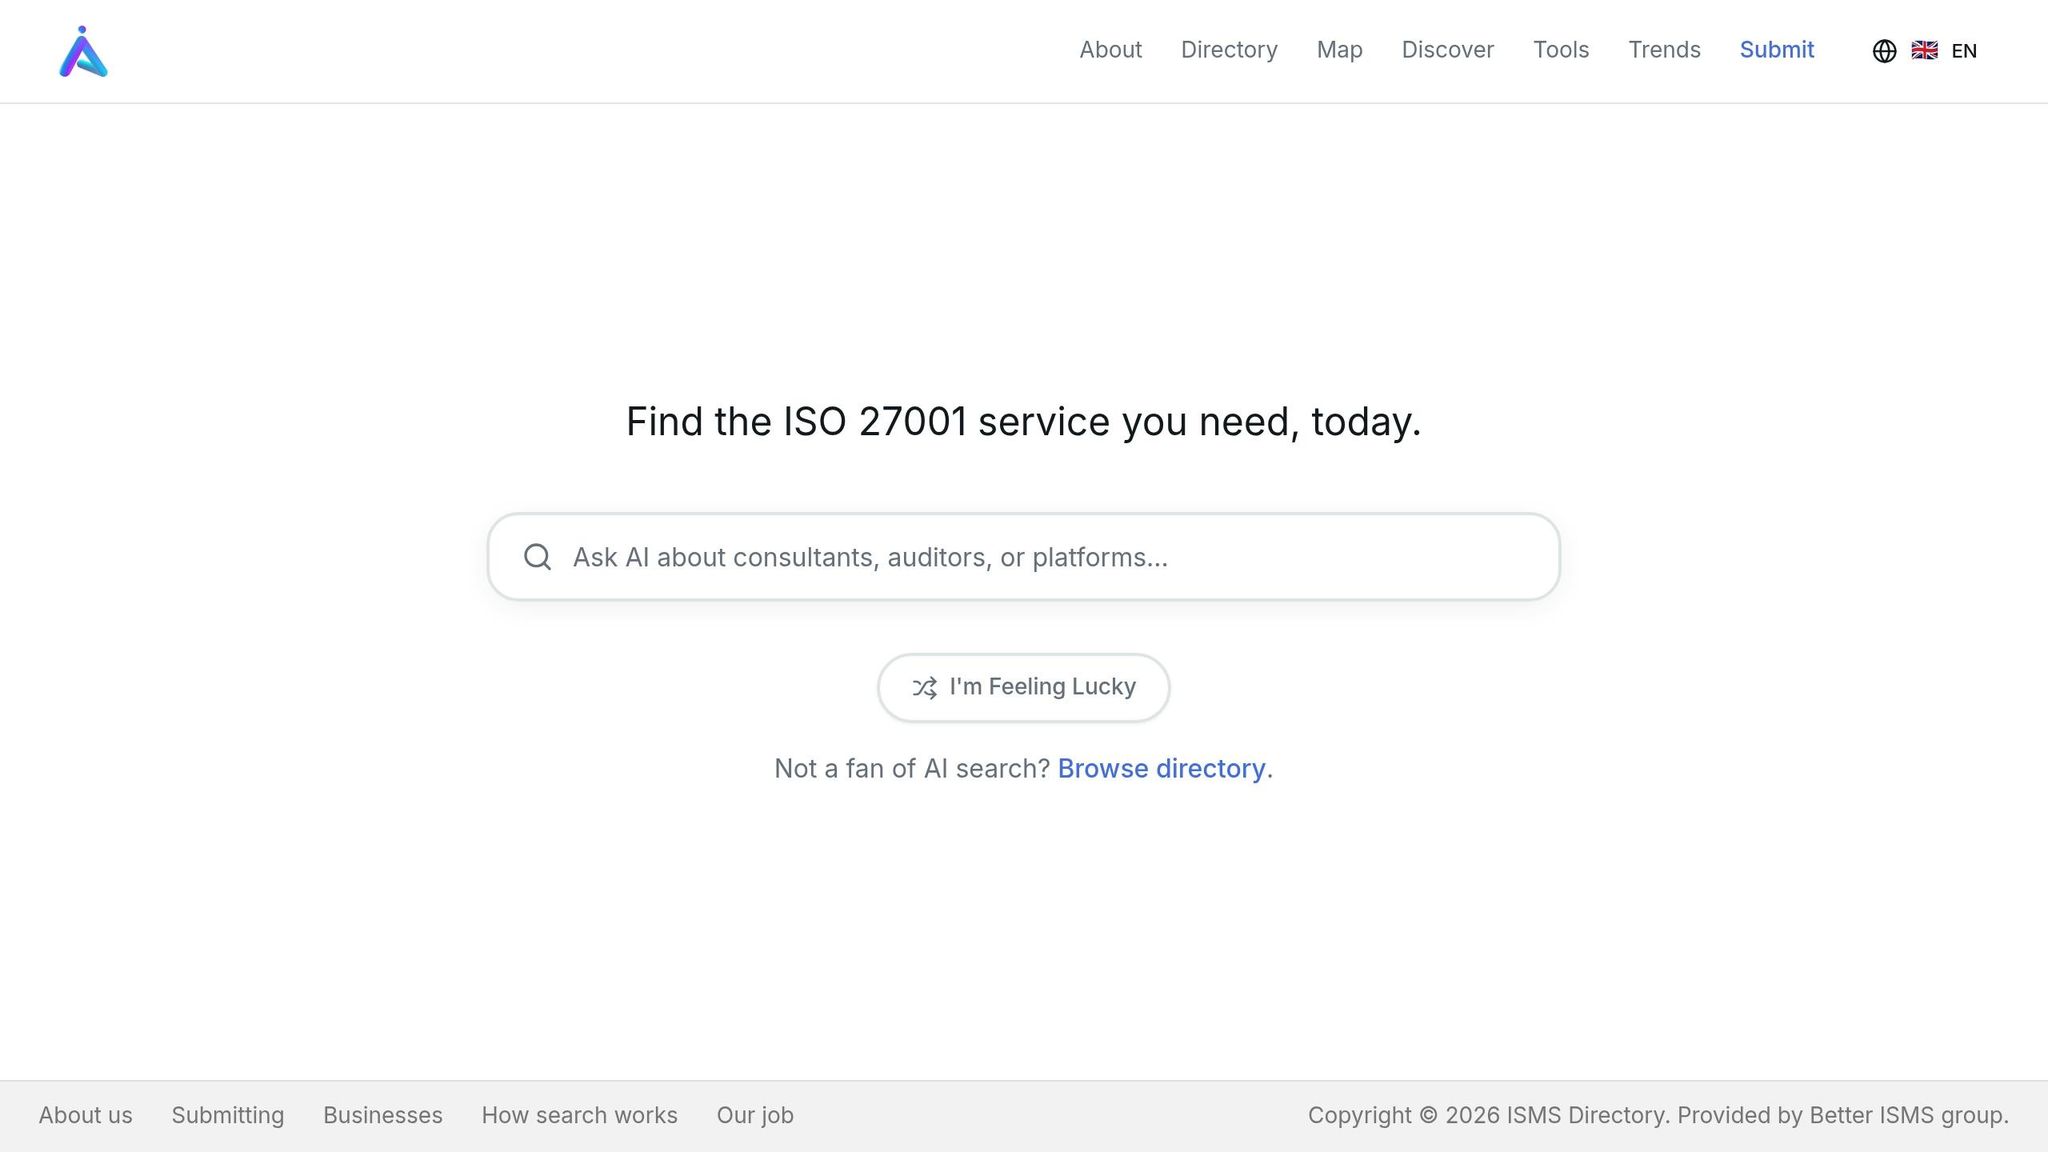
Task: Click the magnifying glass search icon
Action: pos(537,557)
